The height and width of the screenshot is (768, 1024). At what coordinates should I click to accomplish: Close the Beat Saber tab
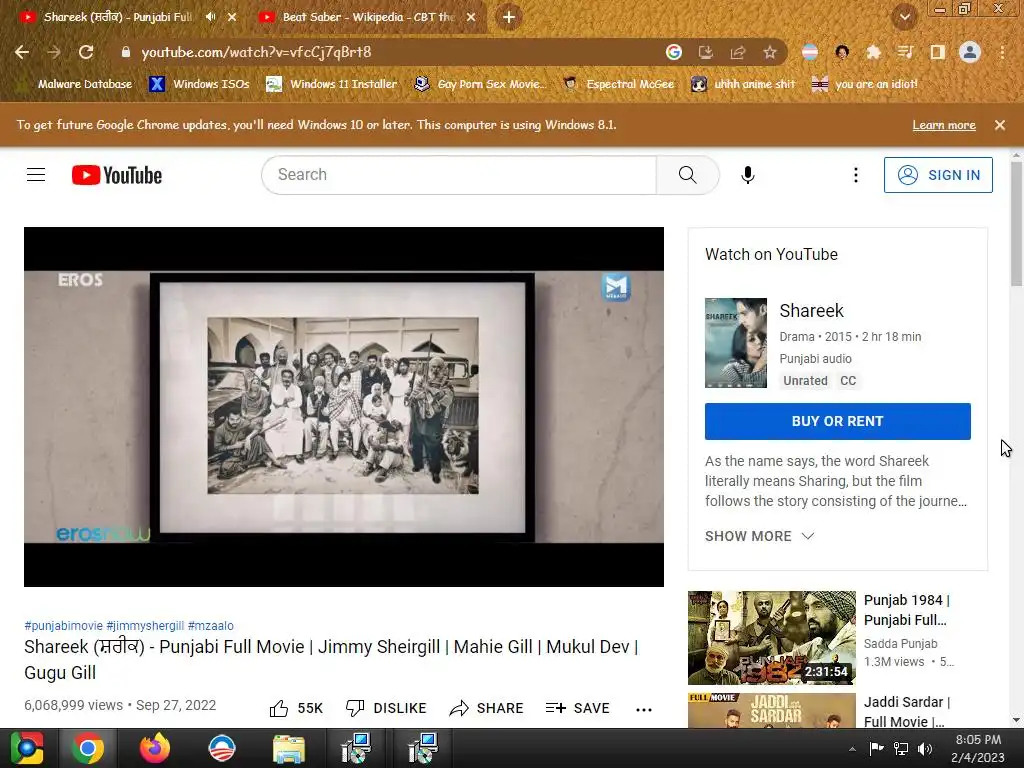(471, 18)
